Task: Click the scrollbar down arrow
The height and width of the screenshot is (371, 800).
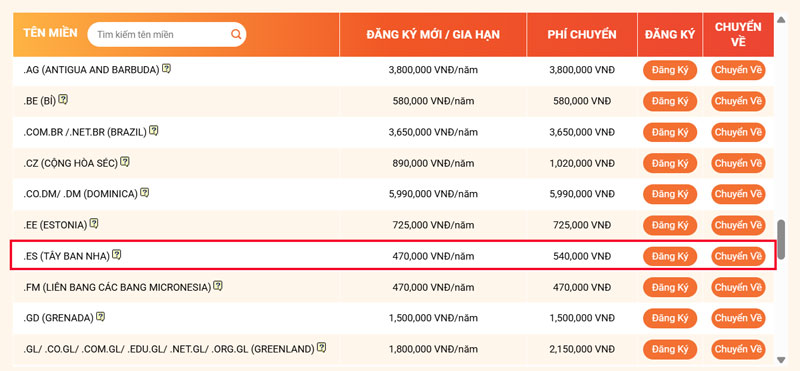Action: coord(781,360)
